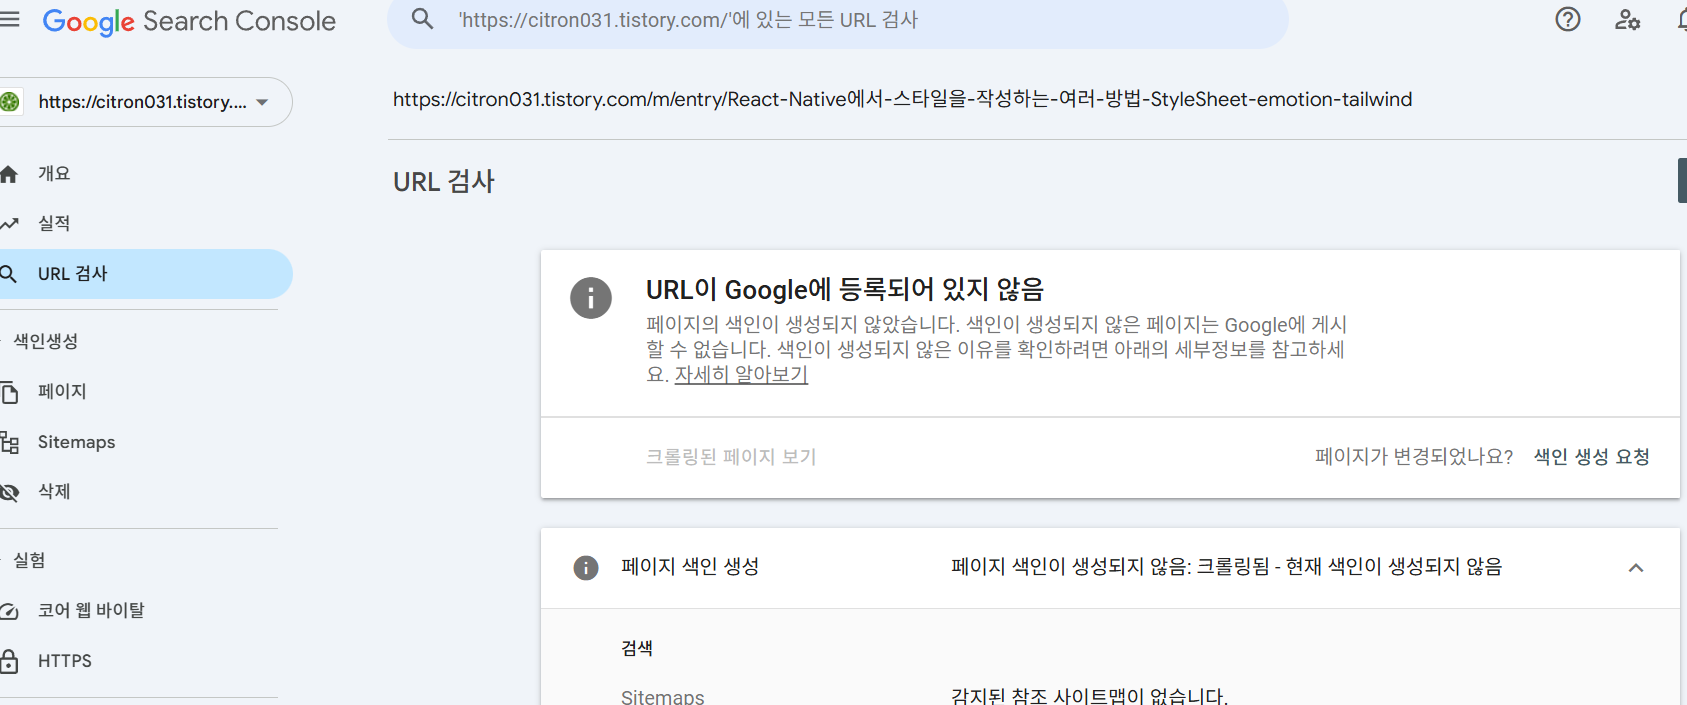Click the 감지된 참조 사이트맵이 없습니다 value
The height and width of the screenshot is (705, 1687).
click(x=1089, y=696)
